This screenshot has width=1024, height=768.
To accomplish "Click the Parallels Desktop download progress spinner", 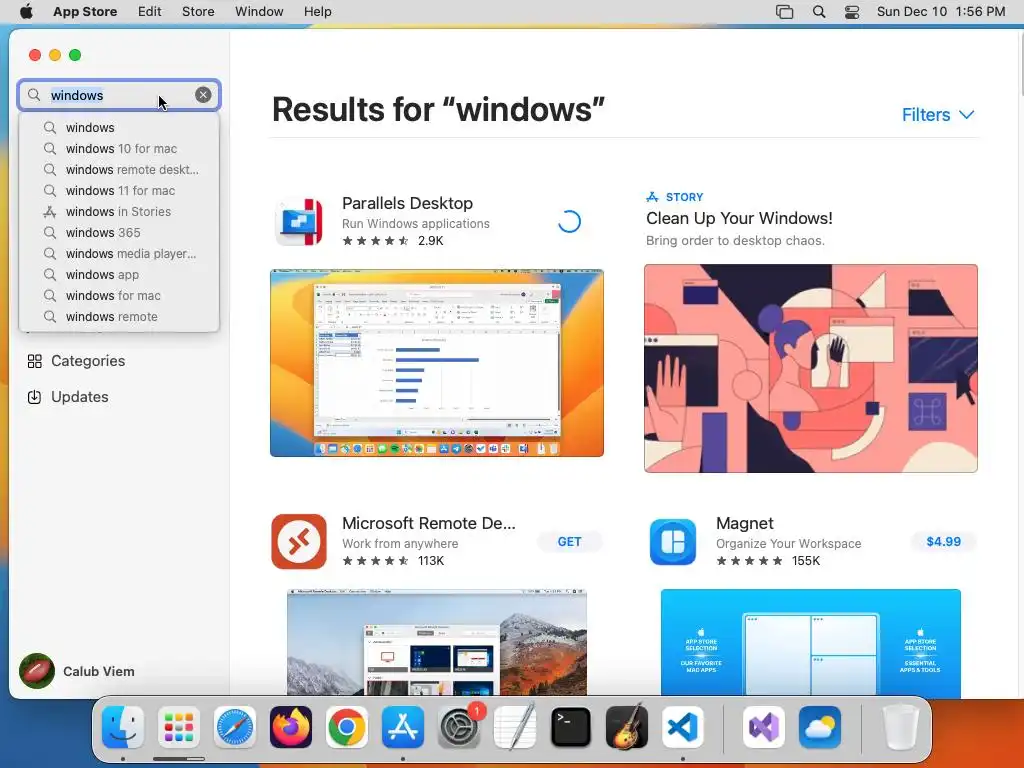I will (x=569, y=222).
